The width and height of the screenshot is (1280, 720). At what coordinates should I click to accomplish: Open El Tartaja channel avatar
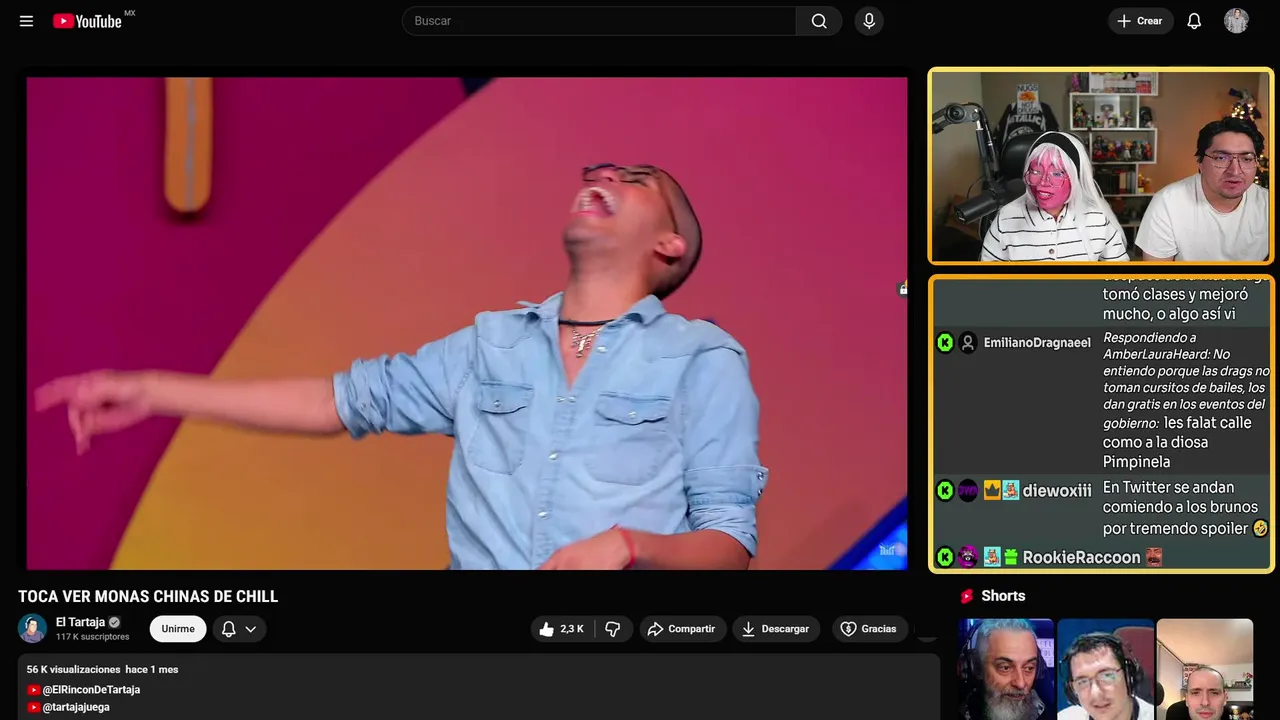coord(33,628)
